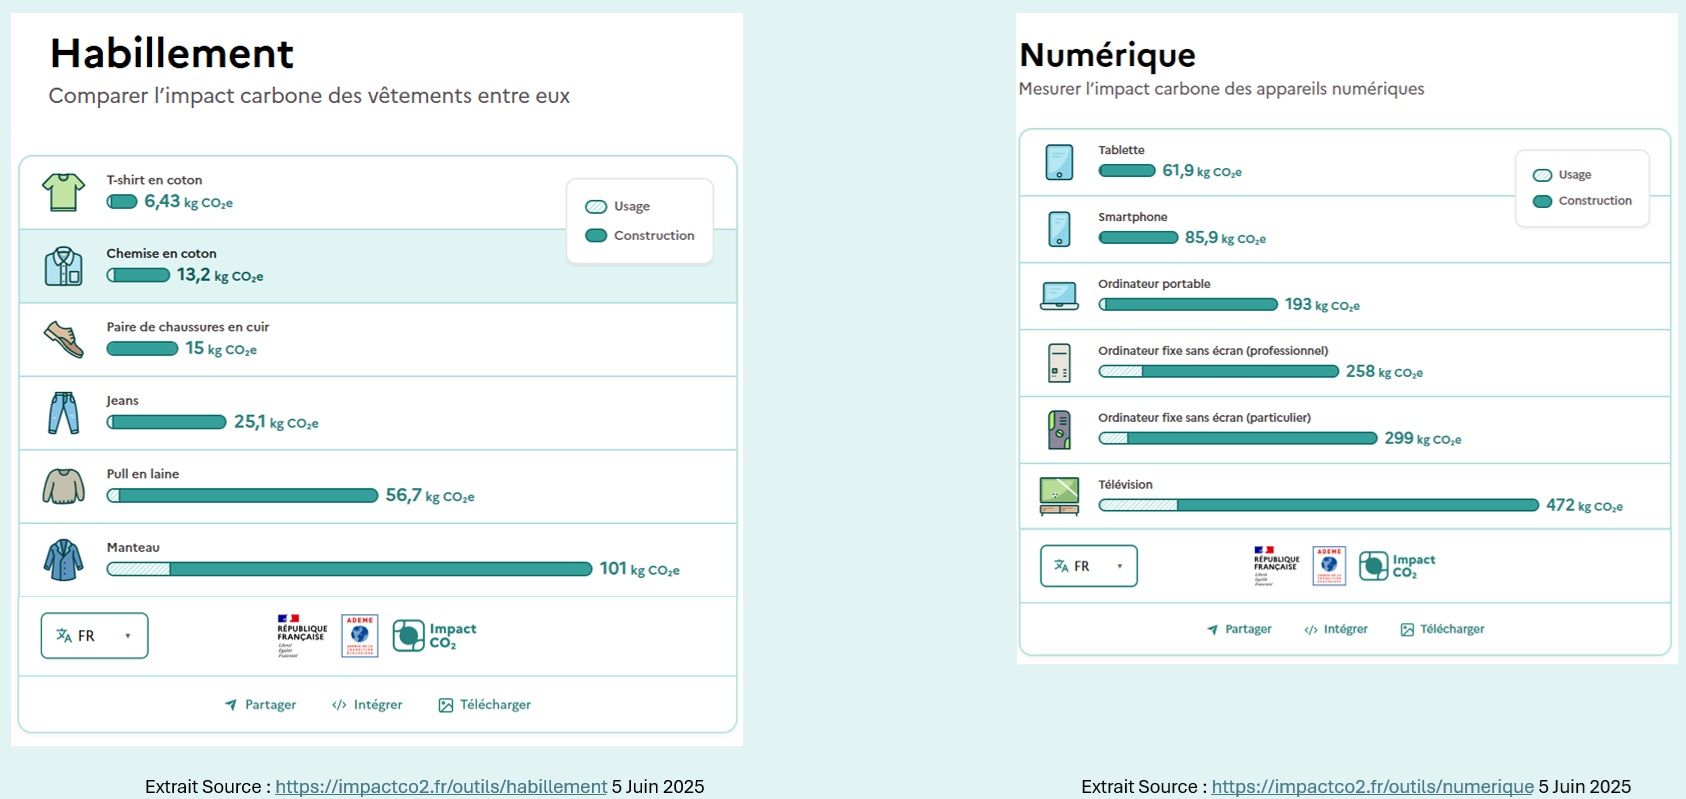Click "Ordinateur fixe sans écran (professionnel)" label
Screen dimensions: 1686x799
(1213, 351)
